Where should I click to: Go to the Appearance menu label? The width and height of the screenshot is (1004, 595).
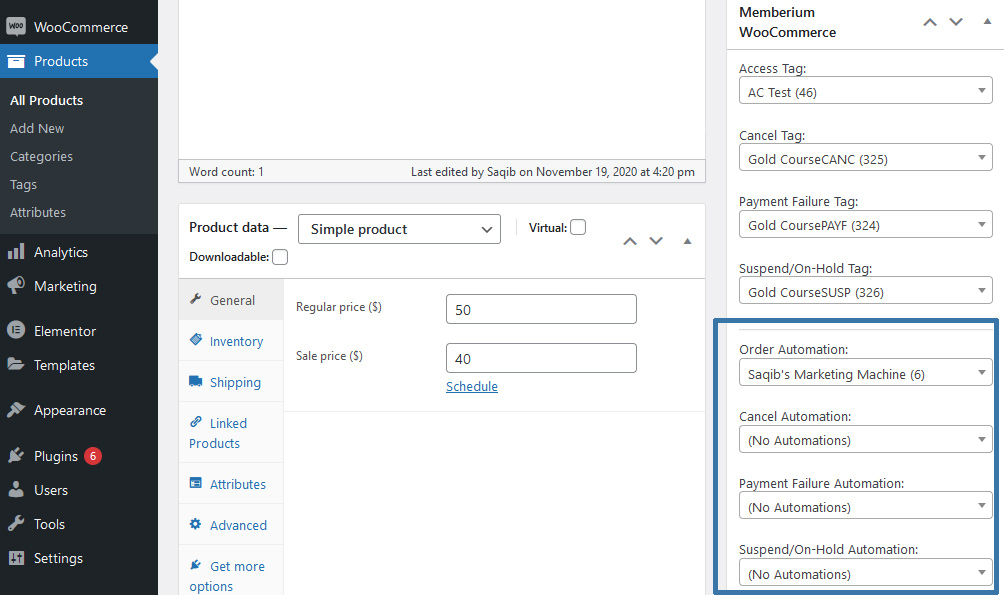tap(70, 411)
